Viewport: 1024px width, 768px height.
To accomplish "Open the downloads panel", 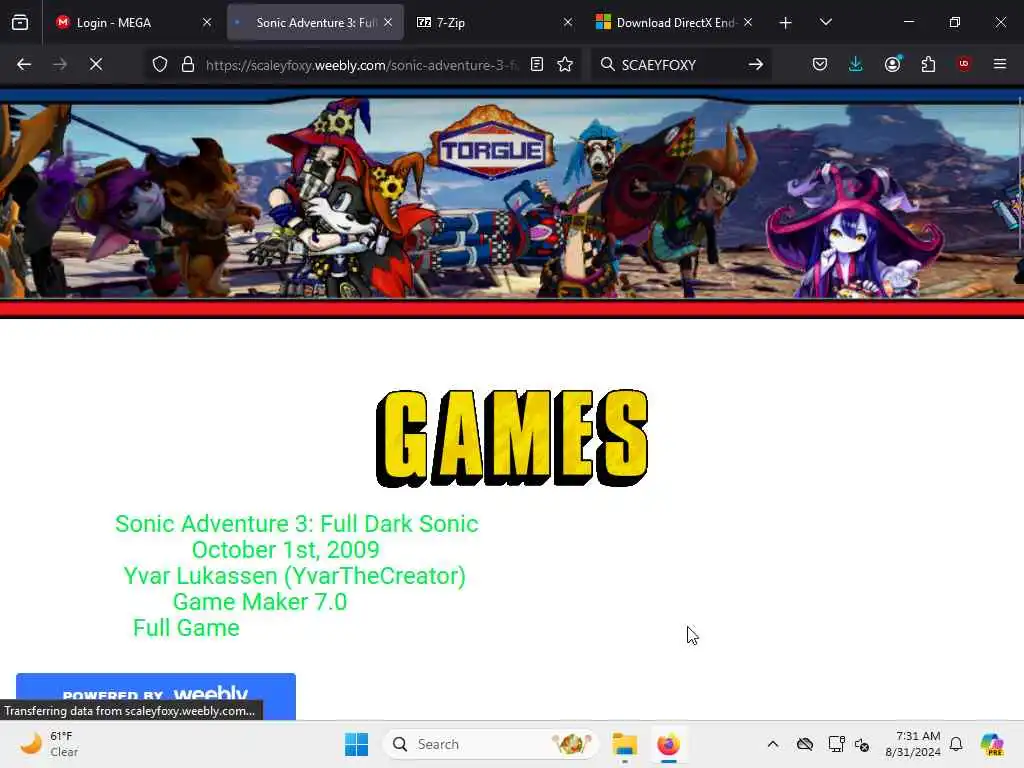I will click(856, 64).
